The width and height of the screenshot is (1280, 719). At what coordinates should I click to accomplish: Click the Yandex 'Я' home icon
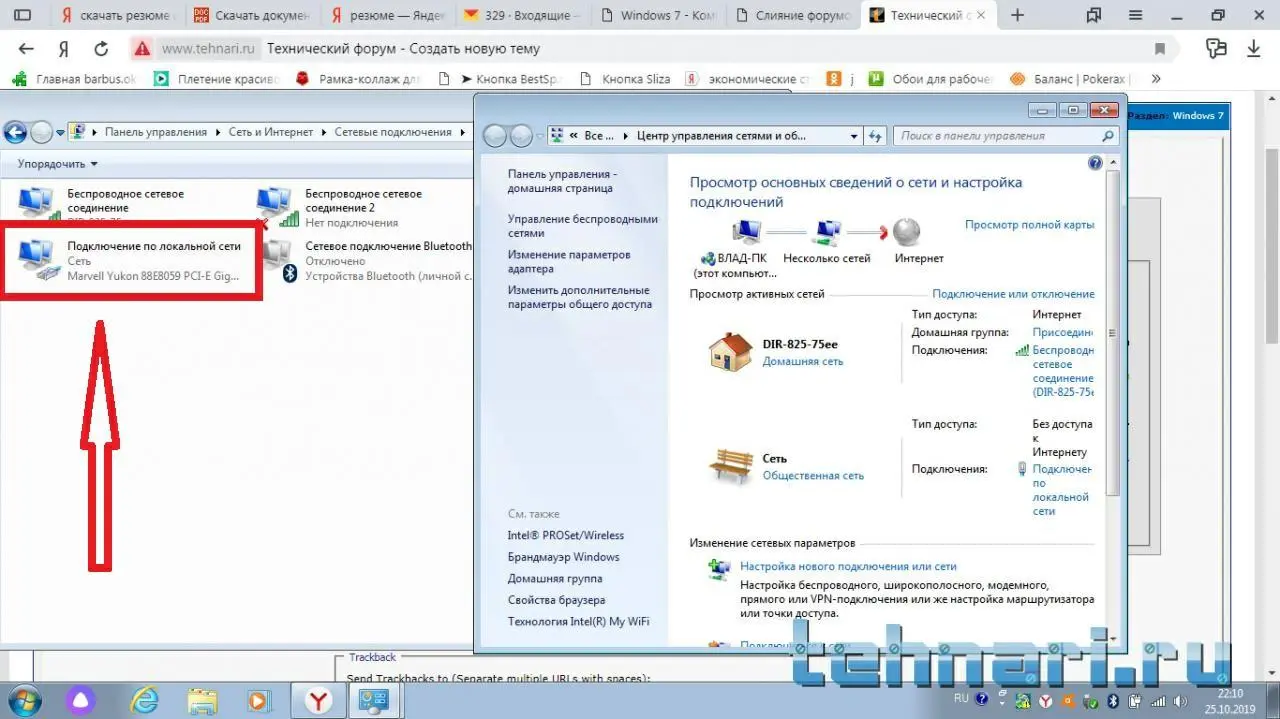(64, 49)
